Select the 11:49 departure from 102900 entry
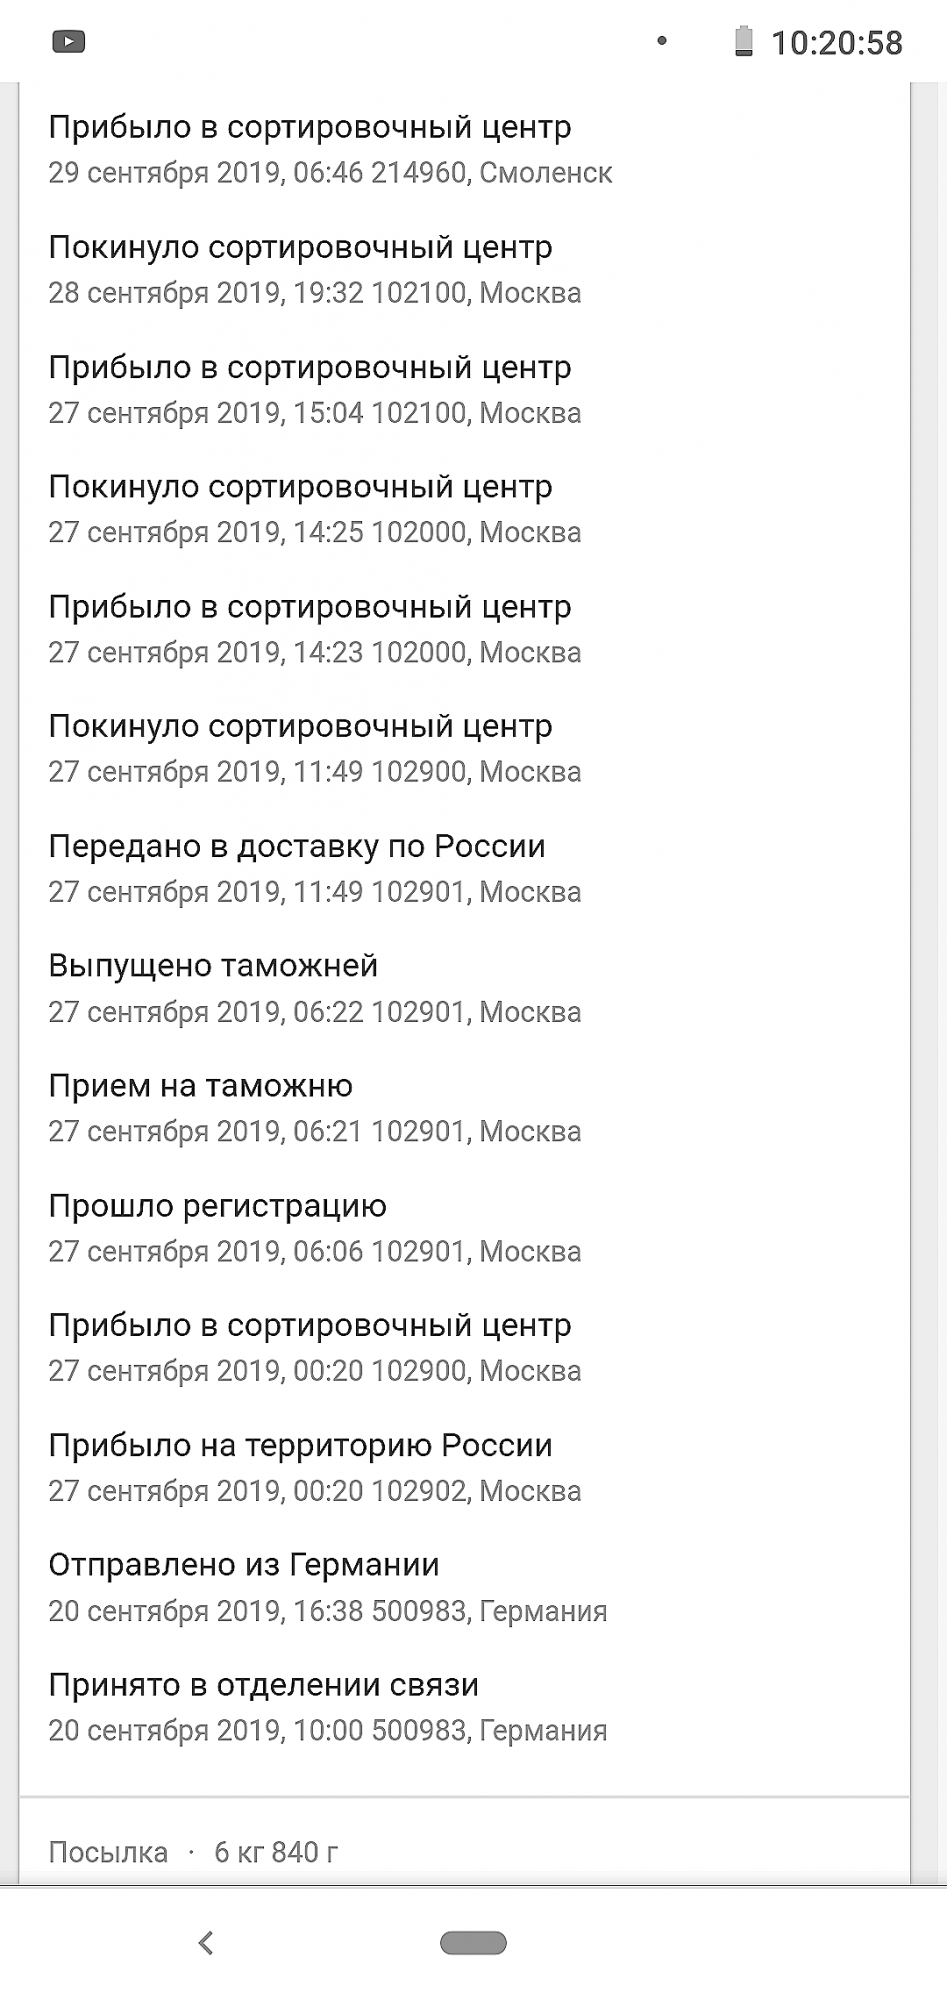The height and width of the screenshot is (2000, 947). click(315, 749)
